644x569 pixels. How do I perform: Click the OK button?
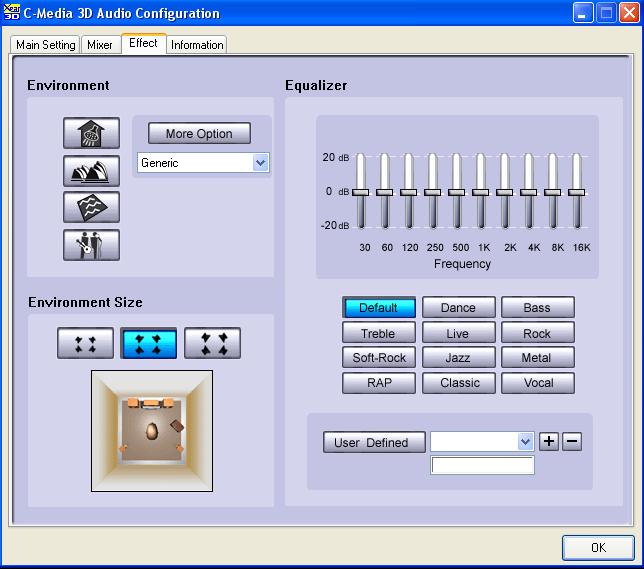pos(598,547)
